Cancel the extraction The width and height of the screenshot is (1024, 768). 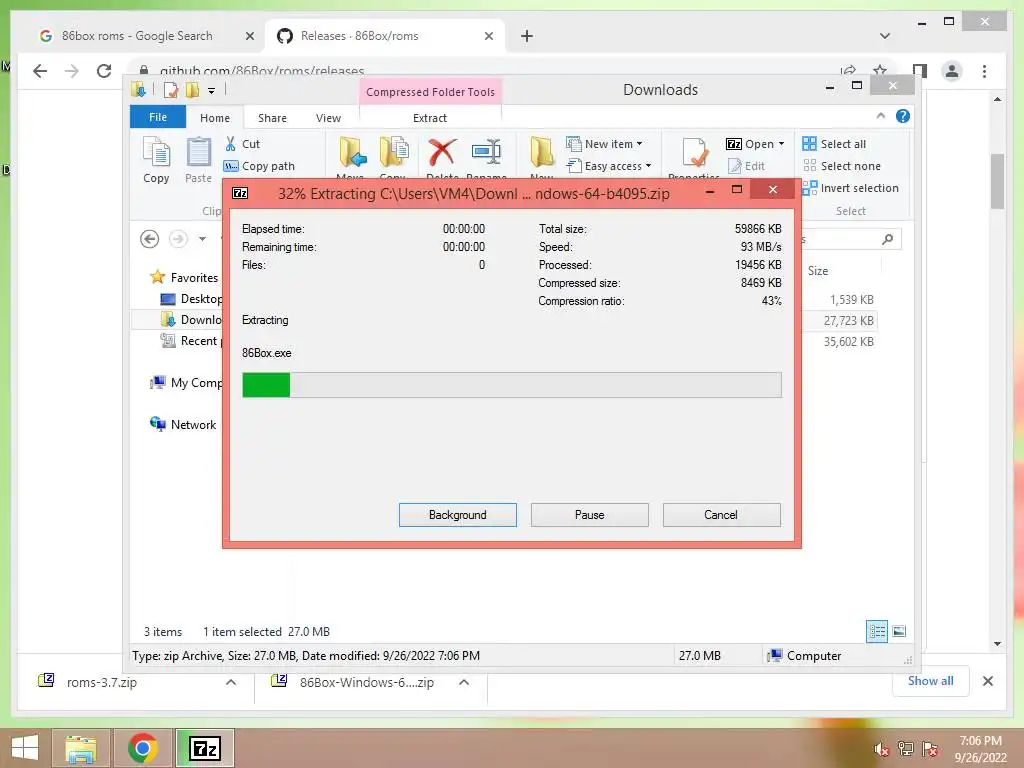[721, 515]
